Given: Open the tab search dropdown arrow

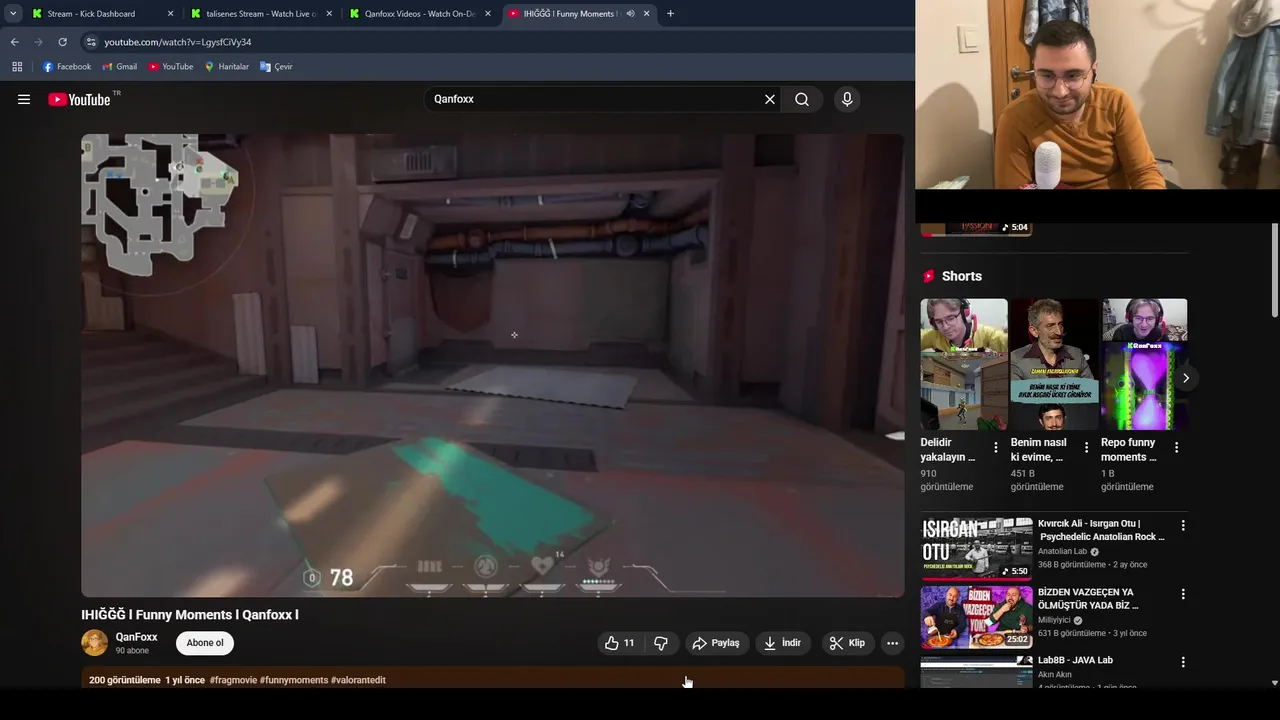Looking at the screenshot, I should click(13, 14).
